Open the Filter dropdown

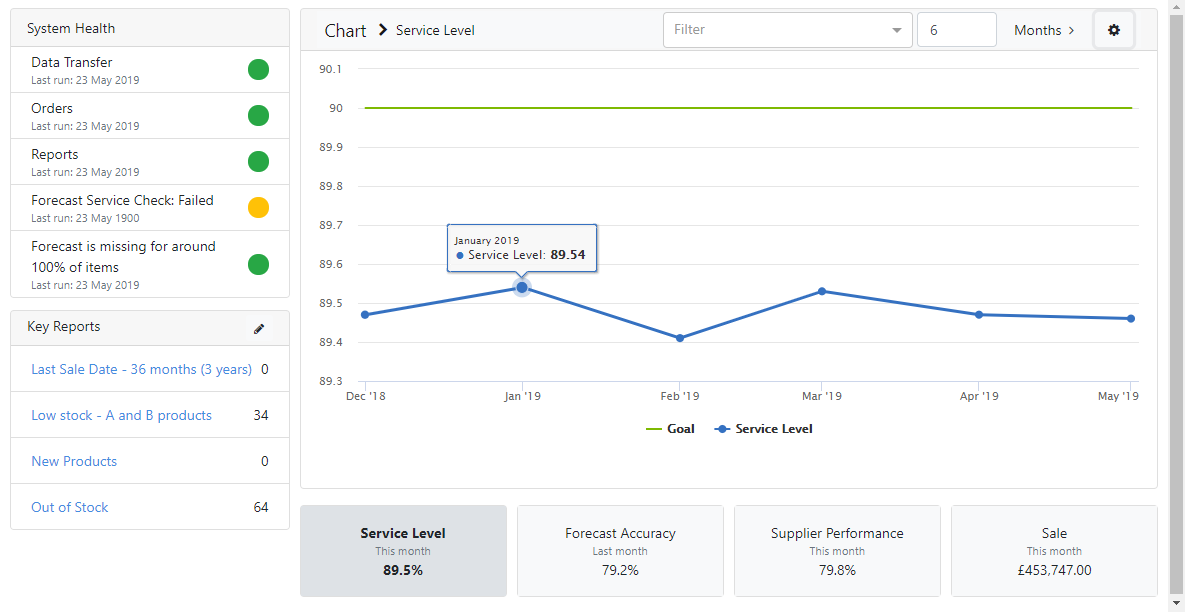point(787,30)
